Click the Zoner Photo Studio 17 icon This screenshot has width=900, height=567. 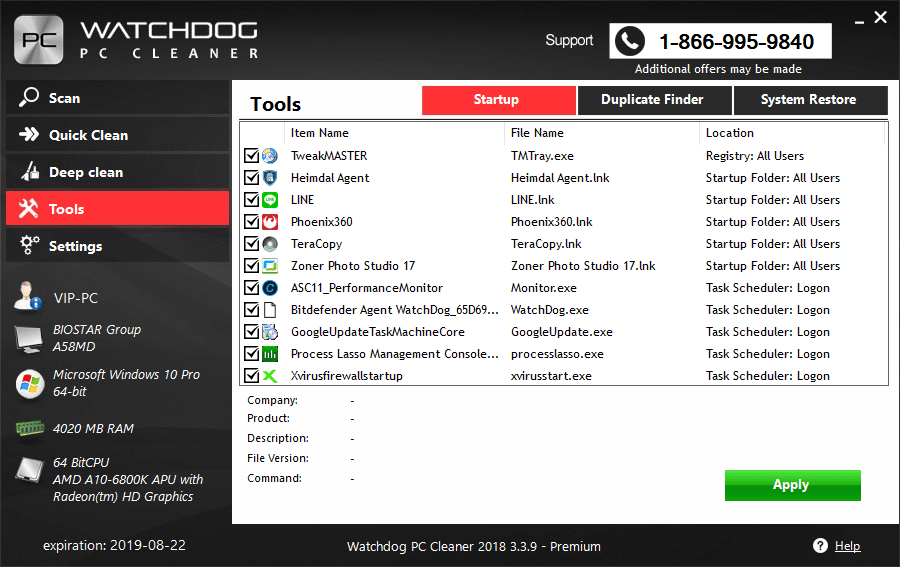[x=270, y=266]
